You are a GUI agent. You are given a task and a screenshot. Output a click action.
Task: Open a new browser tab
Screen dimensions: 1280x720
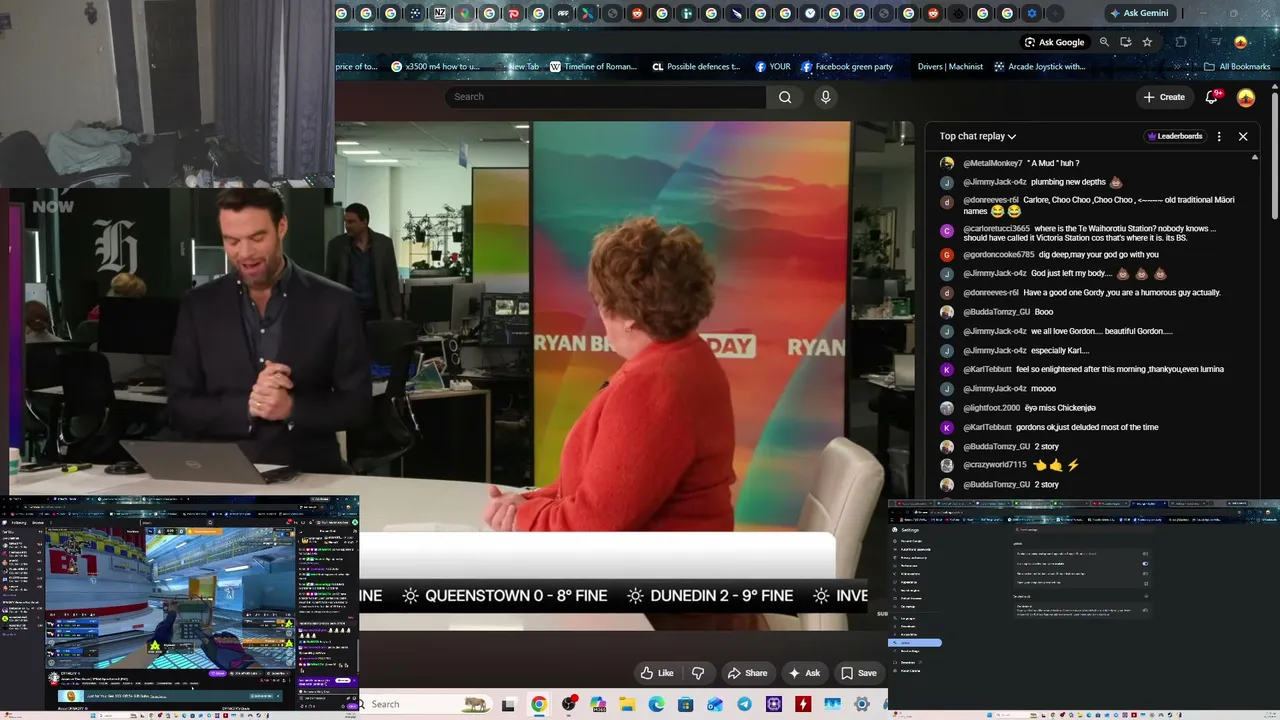pyautogui.click(x=1056, y=13)
